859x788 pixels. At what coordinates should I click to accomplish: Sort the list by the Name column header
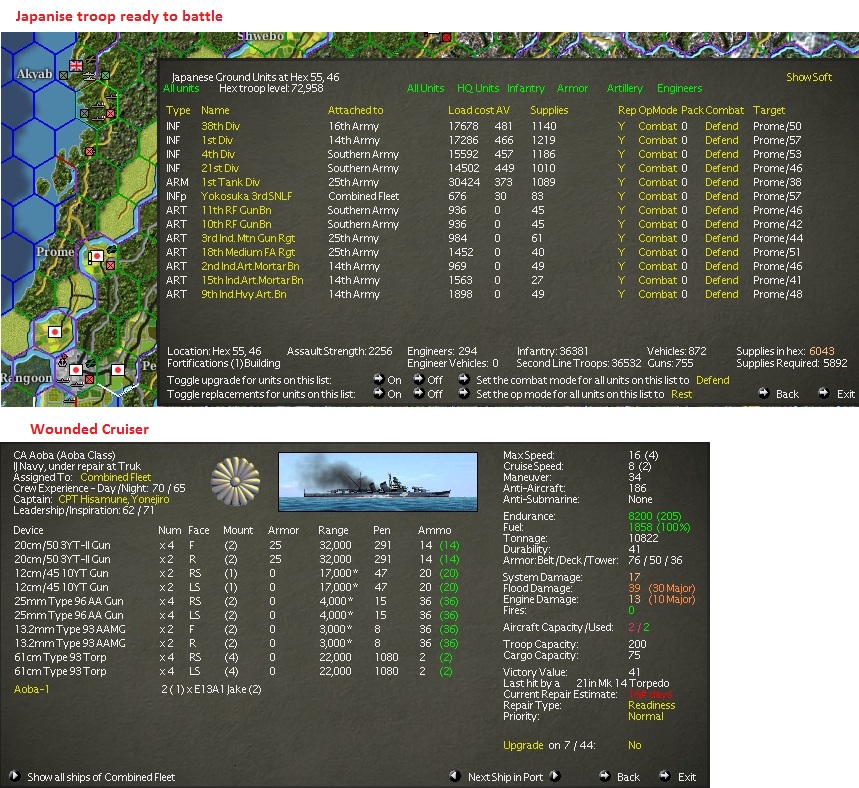point(215,110)
